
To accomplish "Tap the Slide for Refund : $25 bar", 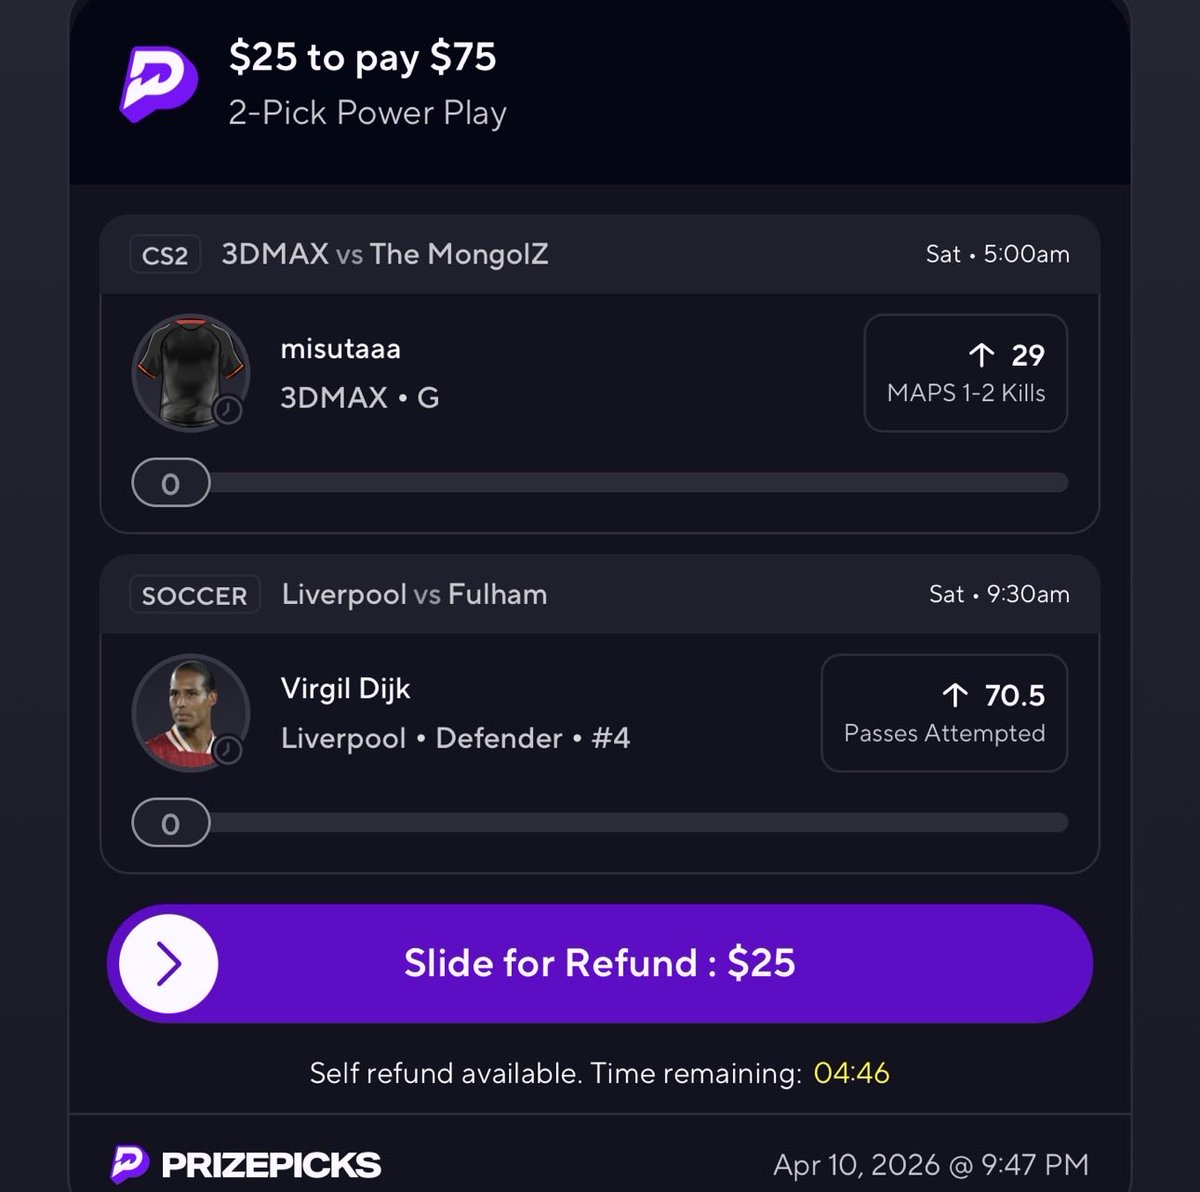I will (600, 964).
